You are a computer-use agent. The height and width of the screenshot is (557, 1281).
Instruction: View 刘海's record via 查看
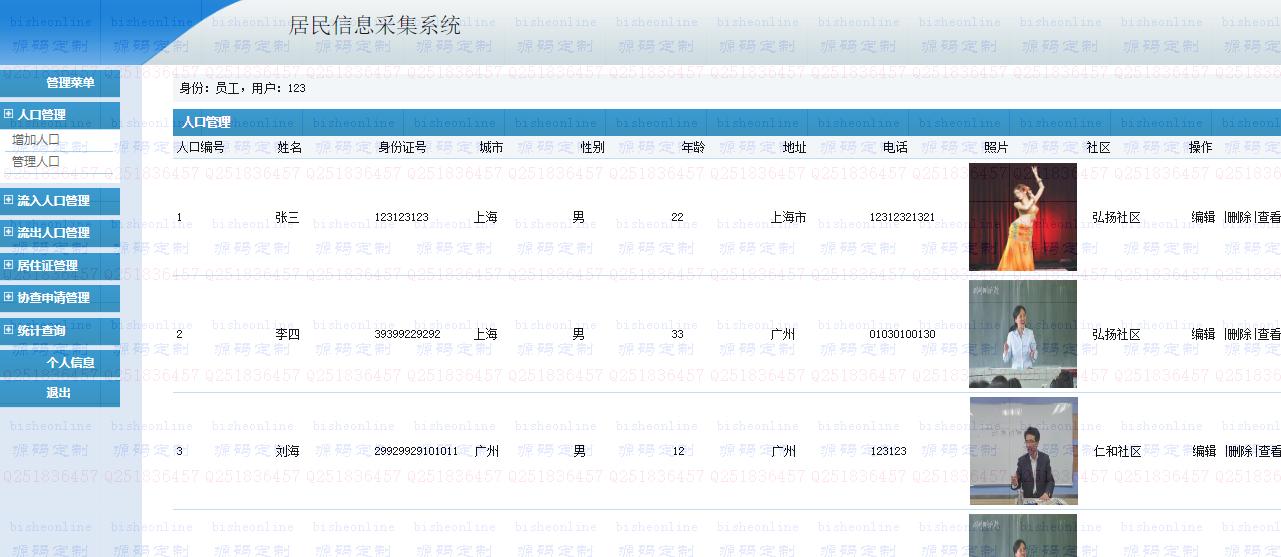pyautogui.click(x=1269, y=451)
